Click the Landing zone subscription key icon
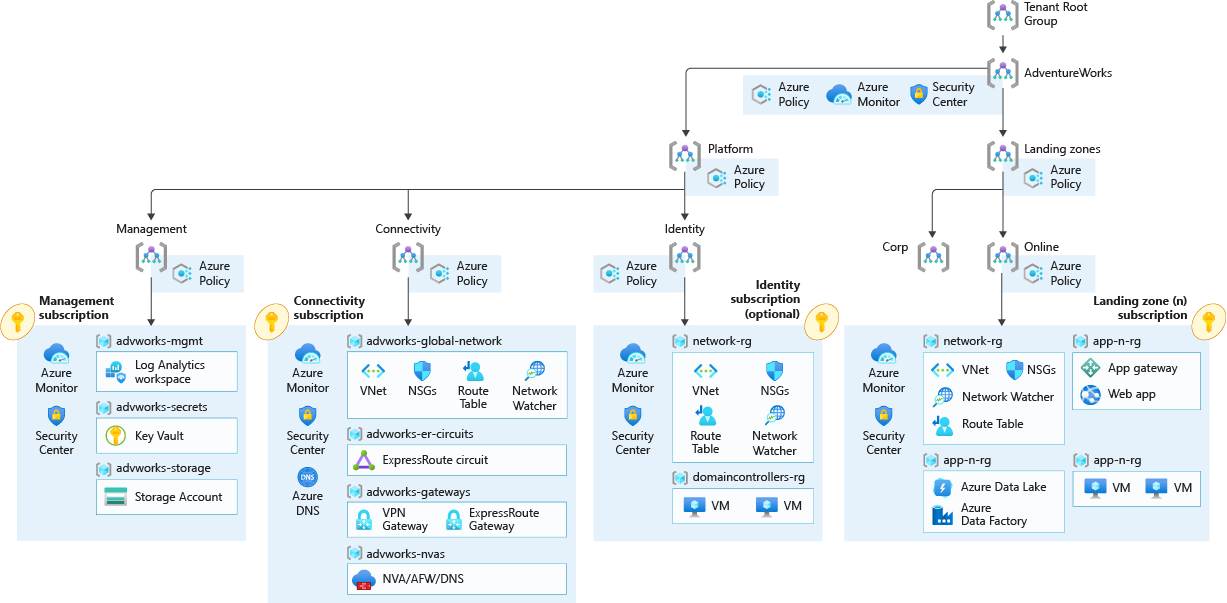Image resolution: width=1227 pixels, height=603 pixels. (x=1208, y=321)
